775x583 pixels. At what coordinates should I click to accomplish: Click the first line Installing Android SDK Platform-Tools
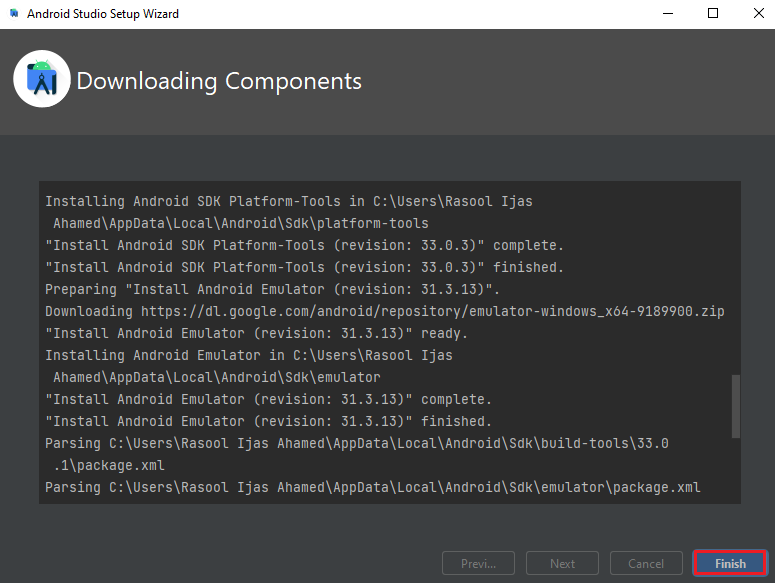pos(289,201)
